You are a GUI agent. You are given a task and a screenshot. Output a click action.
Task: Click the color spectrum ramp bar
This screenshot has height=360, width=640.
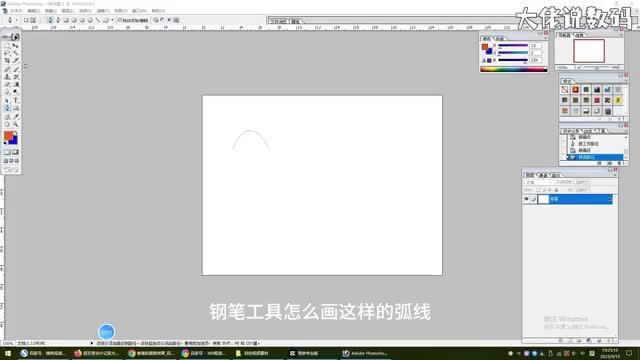[x=513, y=69]
